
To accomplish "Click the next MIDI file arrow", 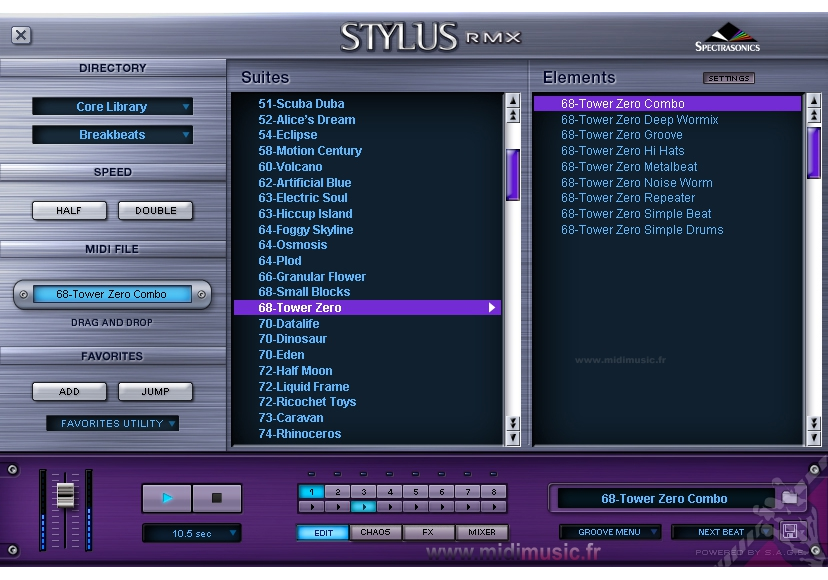I will point(201,294).
